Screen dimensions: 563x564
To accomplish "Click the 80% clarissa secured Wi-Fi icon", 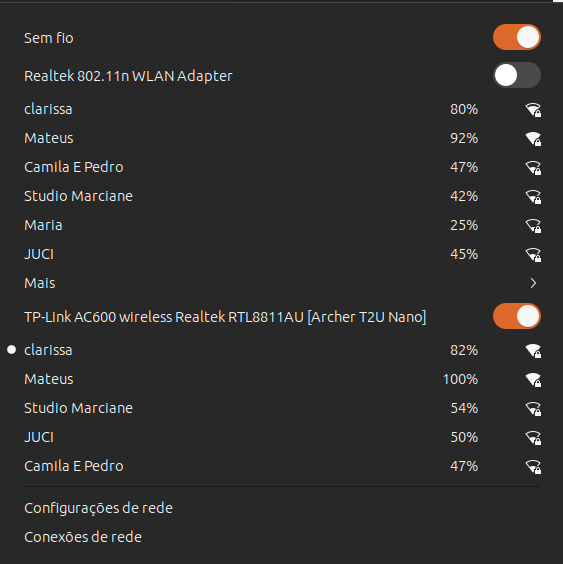I will pos(533,110).
